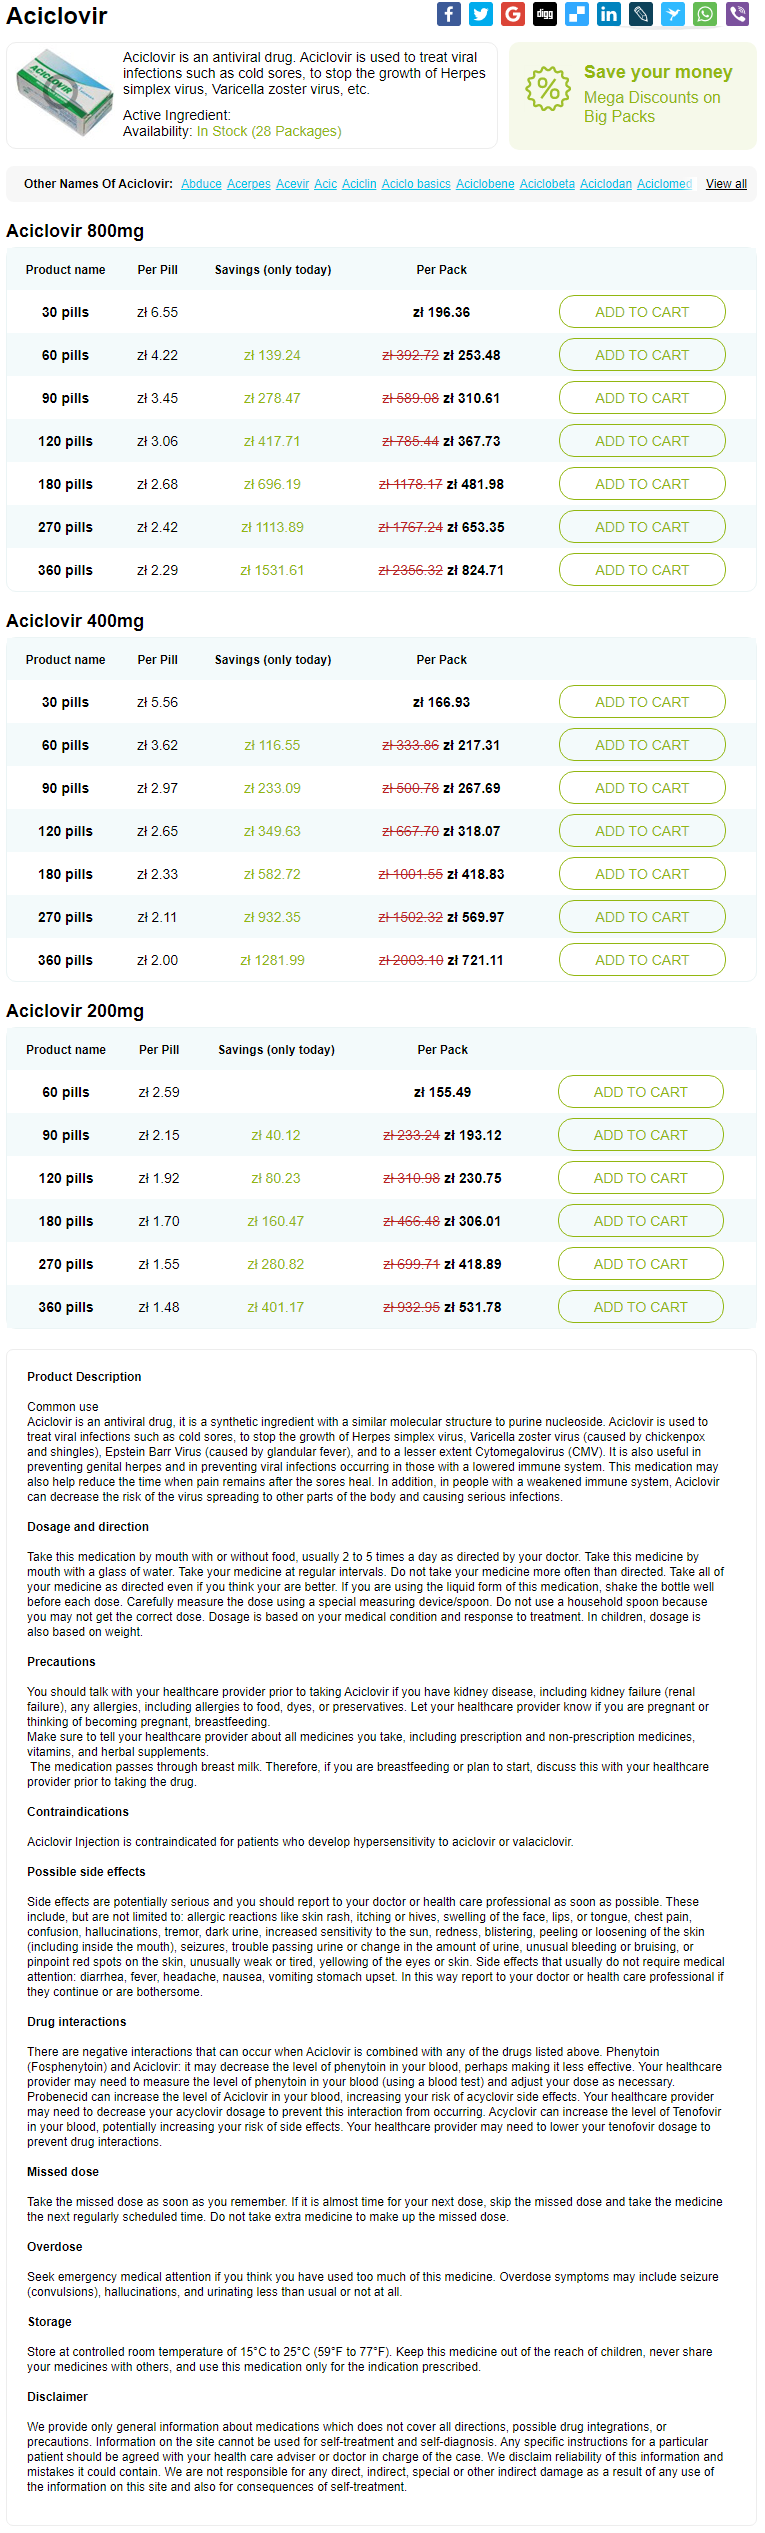
Task: Follow the Aciclobene link
Action: pyautogui.click(x=485, y=184)
